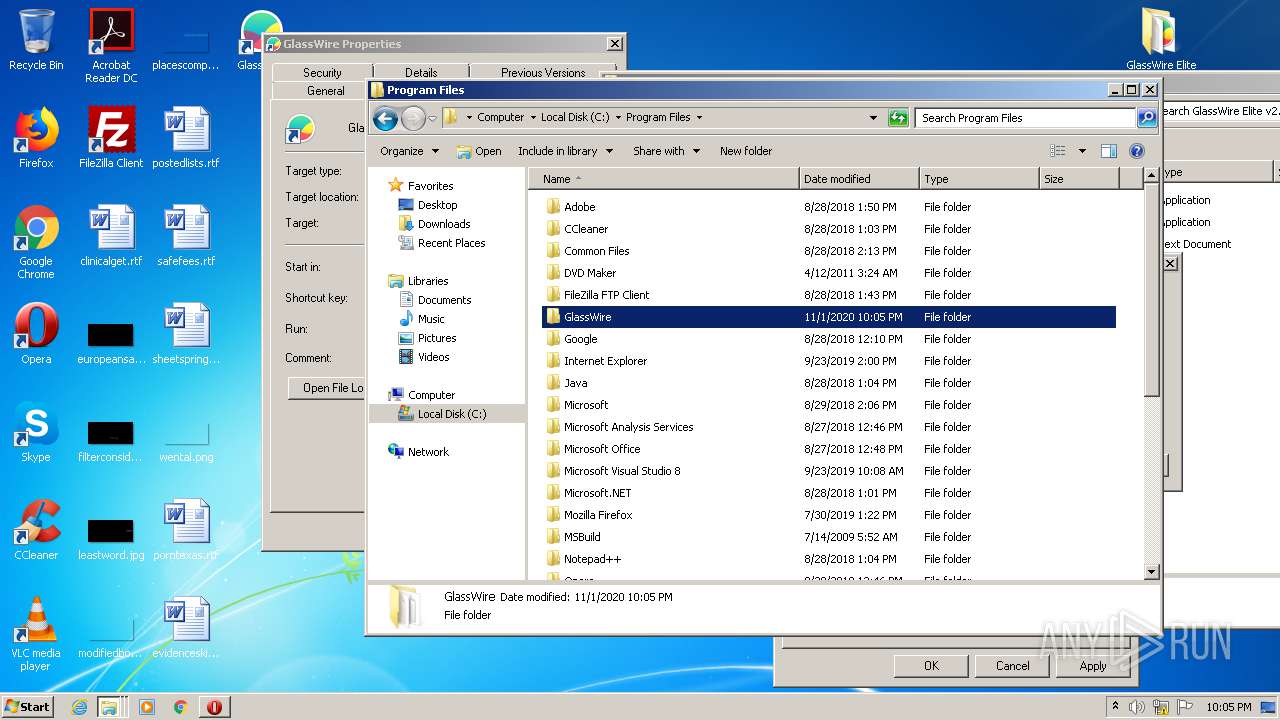The width and height of the screenshot is (1280, 720).
Task: Select the Mozilla Firefox folder row
Action: pos(828,515)
